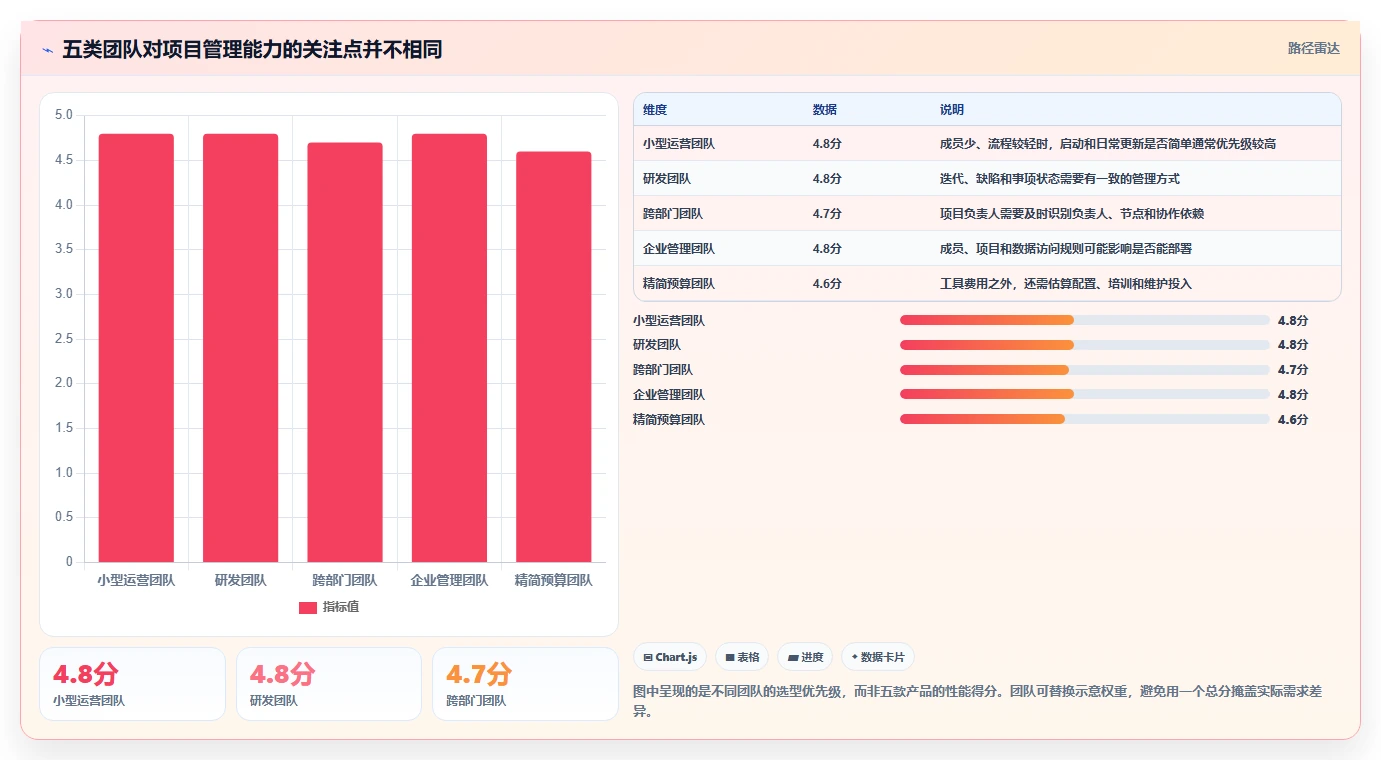Click the 4.6分 value beside the last progress bar
The image size is (1381, 760).
click(1293, 419)
